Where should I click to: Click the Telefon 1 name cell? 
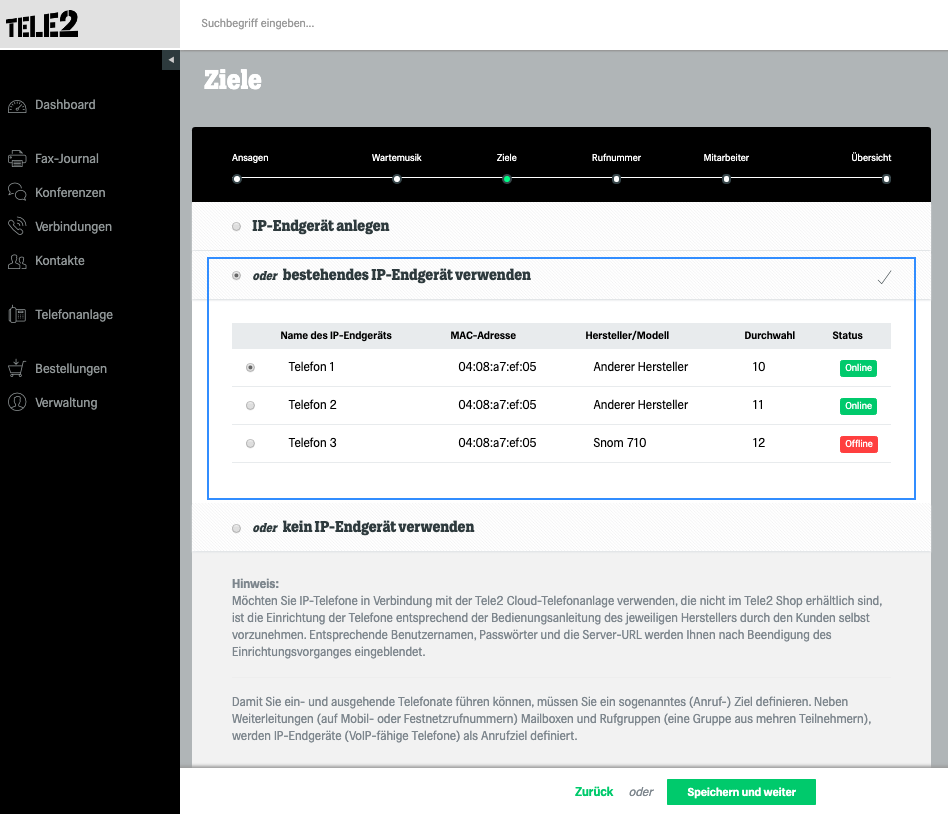coord(311,367)
